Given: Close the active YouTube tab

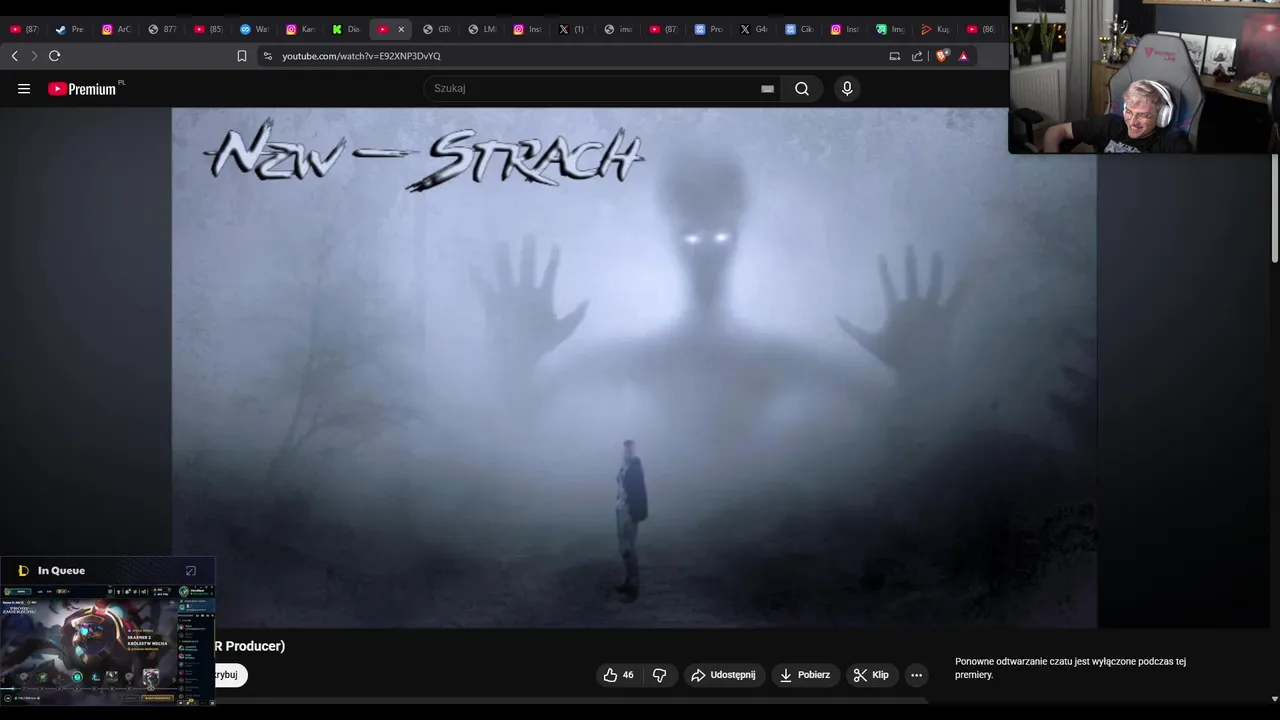Looking at the screenshot, I should [401, 29].
